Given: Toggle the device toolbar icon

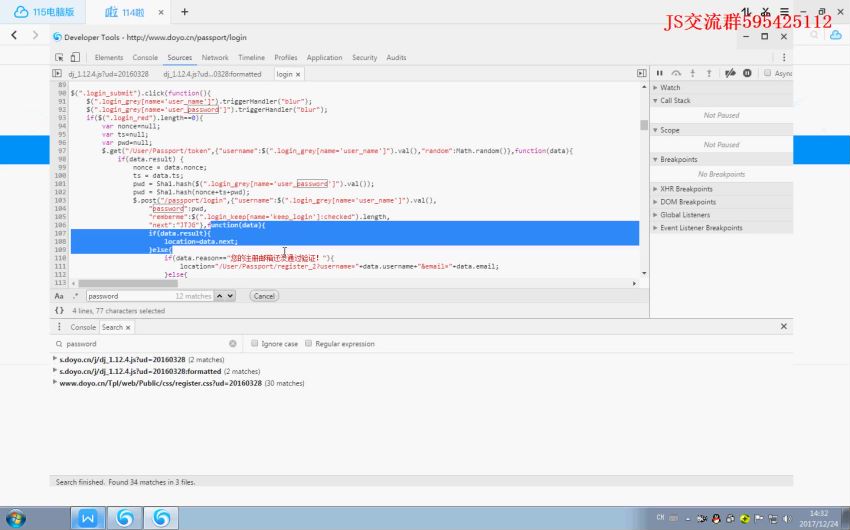Looking at the screenshot, I should 76,58.
